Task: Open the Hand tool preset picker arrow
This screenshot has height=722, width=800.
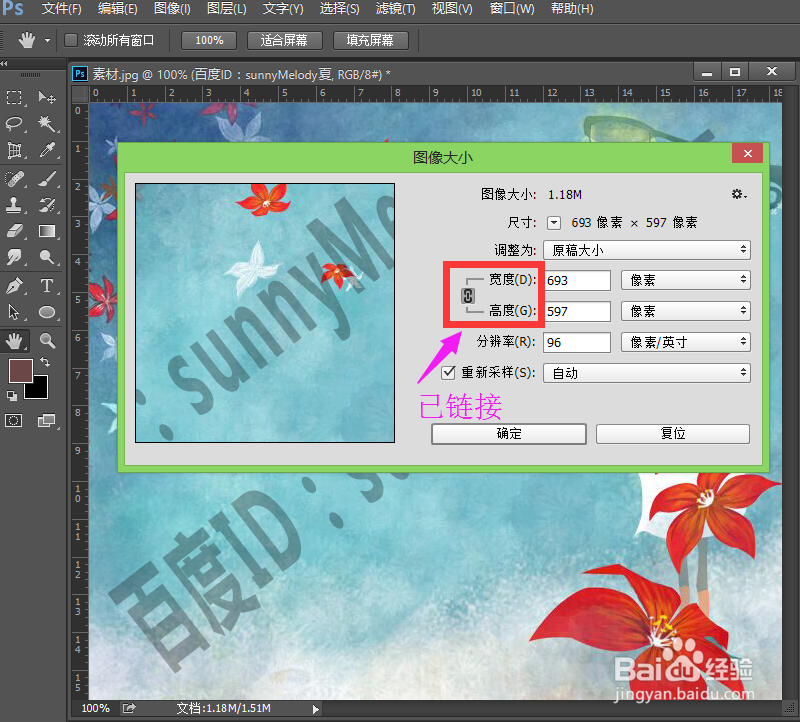Action: (x=47, y=40)
